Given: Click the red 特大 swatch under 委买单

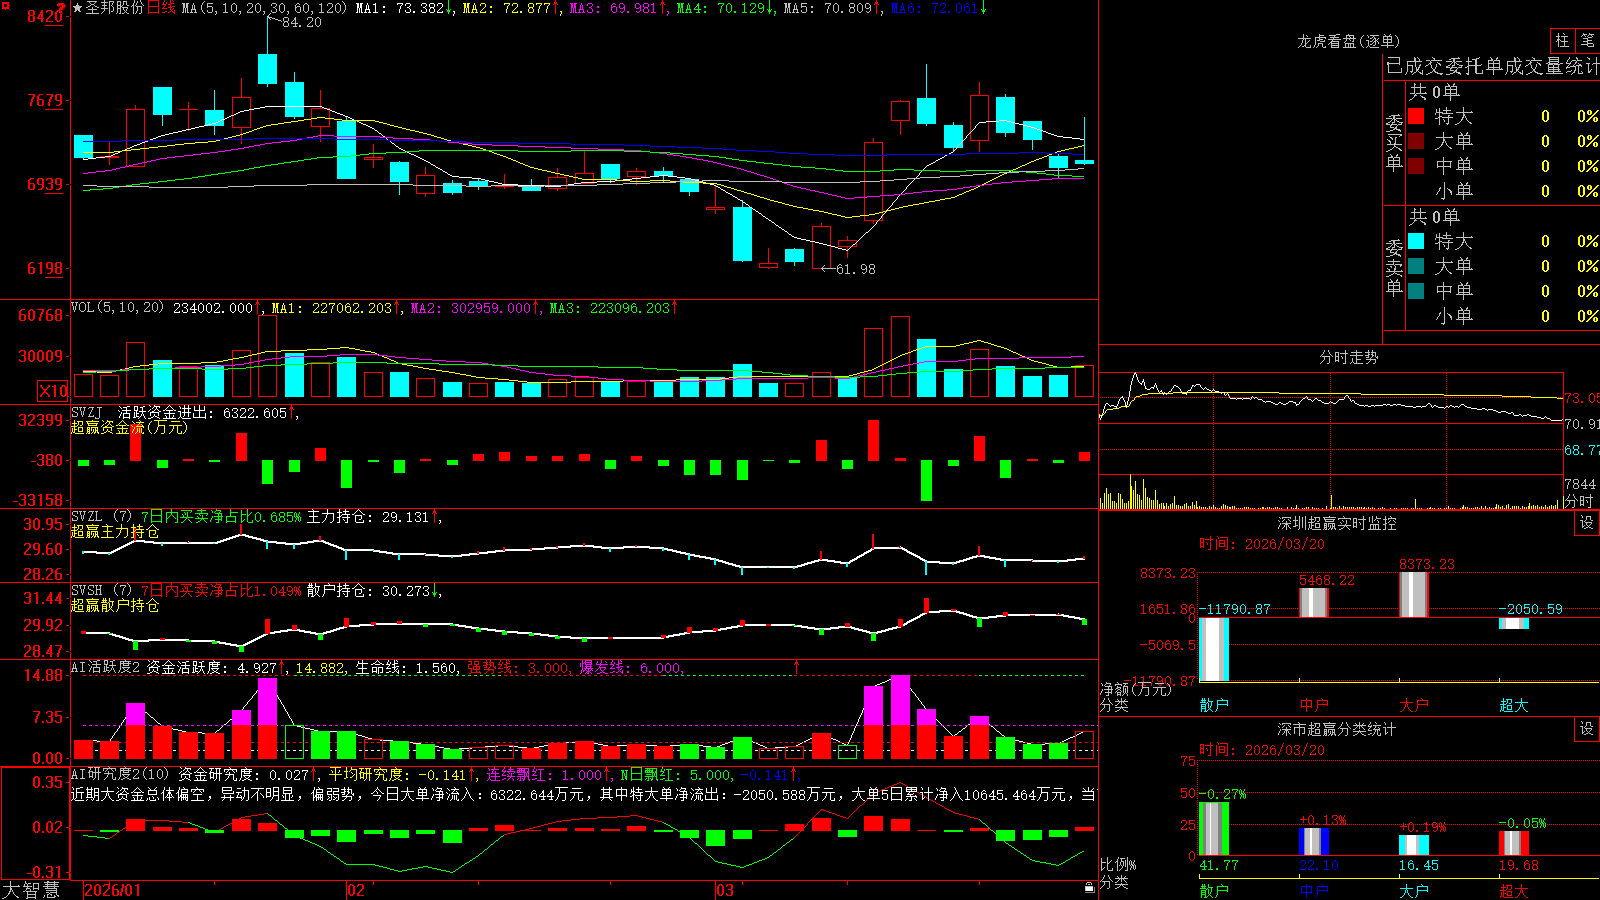Looking at the screenshot, I should pyautogui.click(x=1416, y=116).
